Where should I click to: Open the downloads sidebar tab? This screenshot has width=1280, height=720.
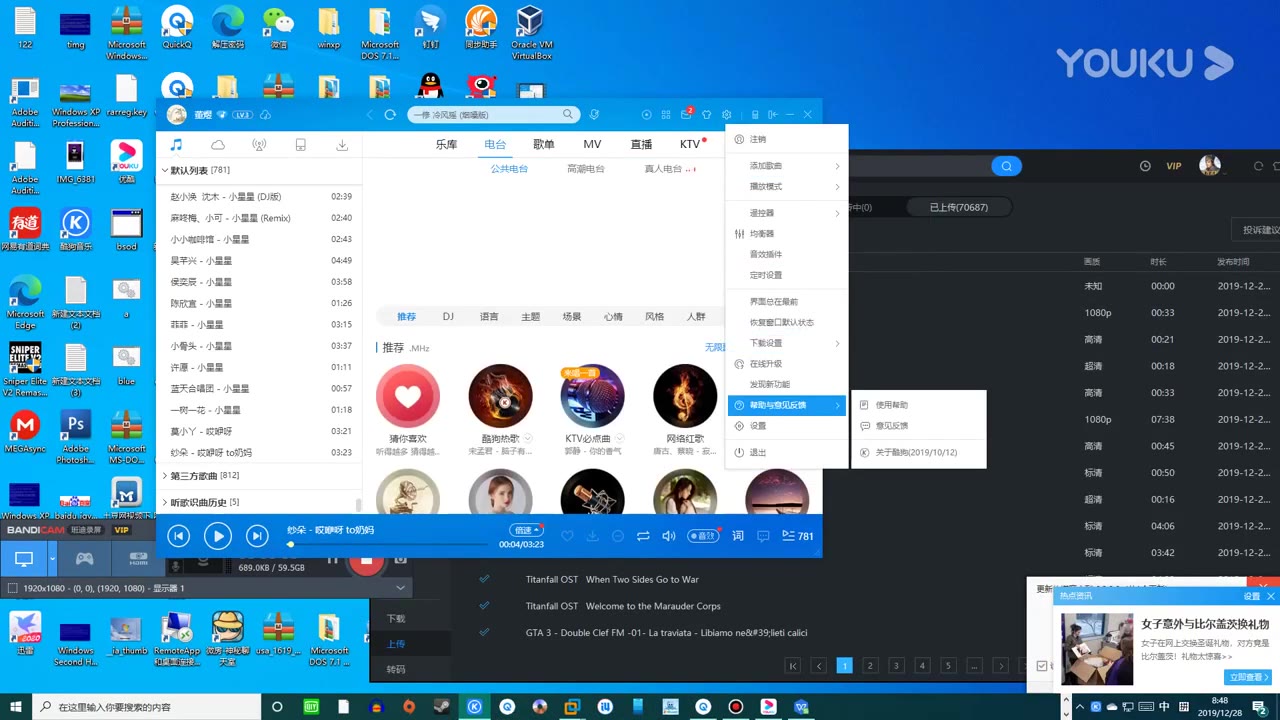342,145
